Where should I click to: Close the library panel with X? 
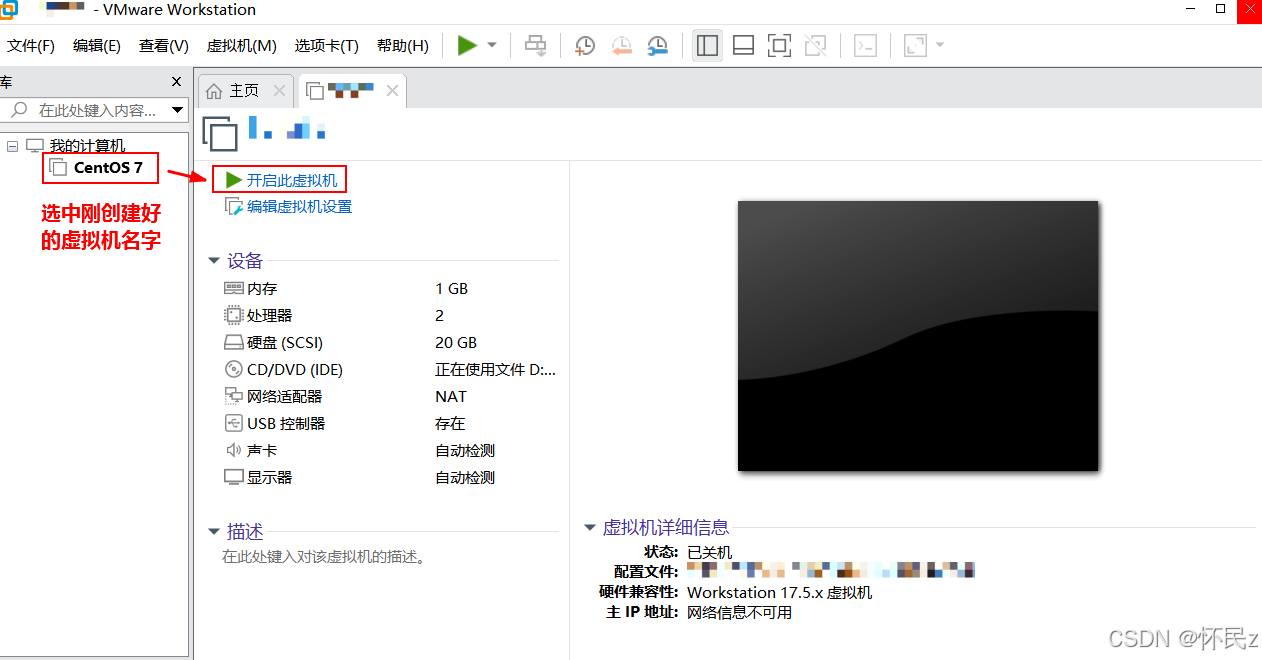click(177, 82)
